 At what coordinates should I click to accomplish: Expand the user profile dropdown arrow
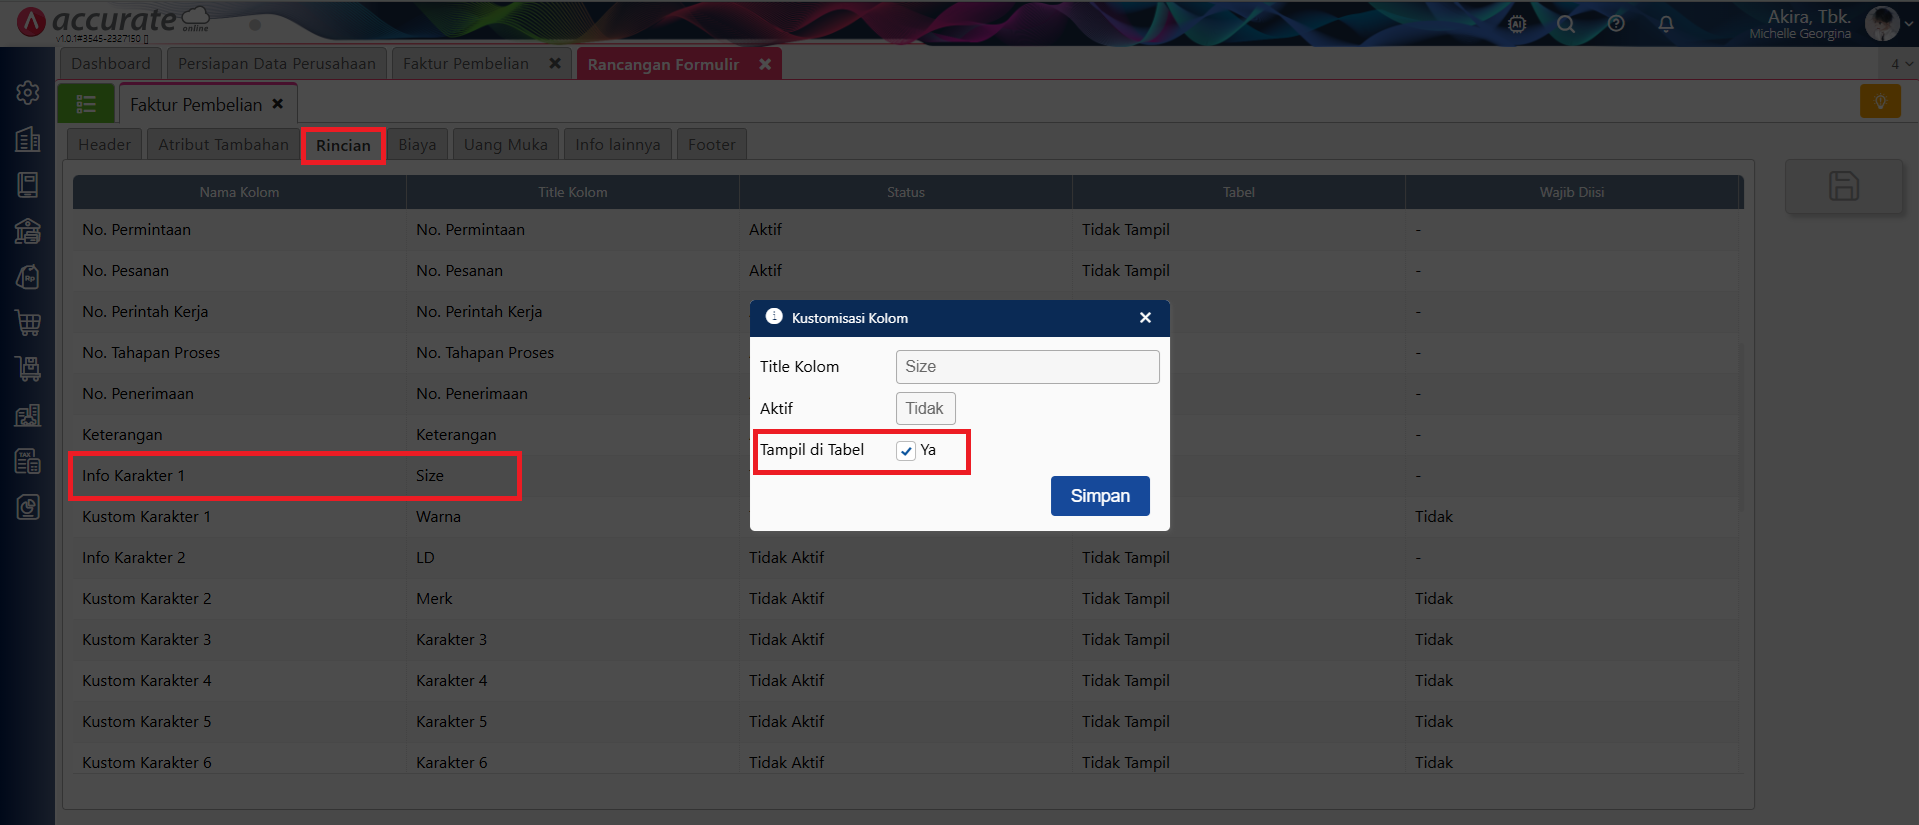tap(1908, 25)
